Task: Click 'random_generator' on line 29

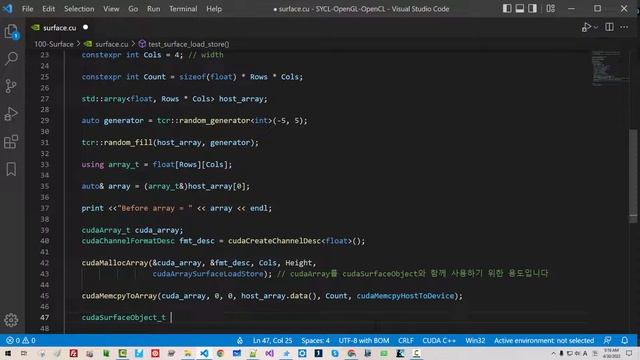Action: pyautogui.click(x=215, y=120)
